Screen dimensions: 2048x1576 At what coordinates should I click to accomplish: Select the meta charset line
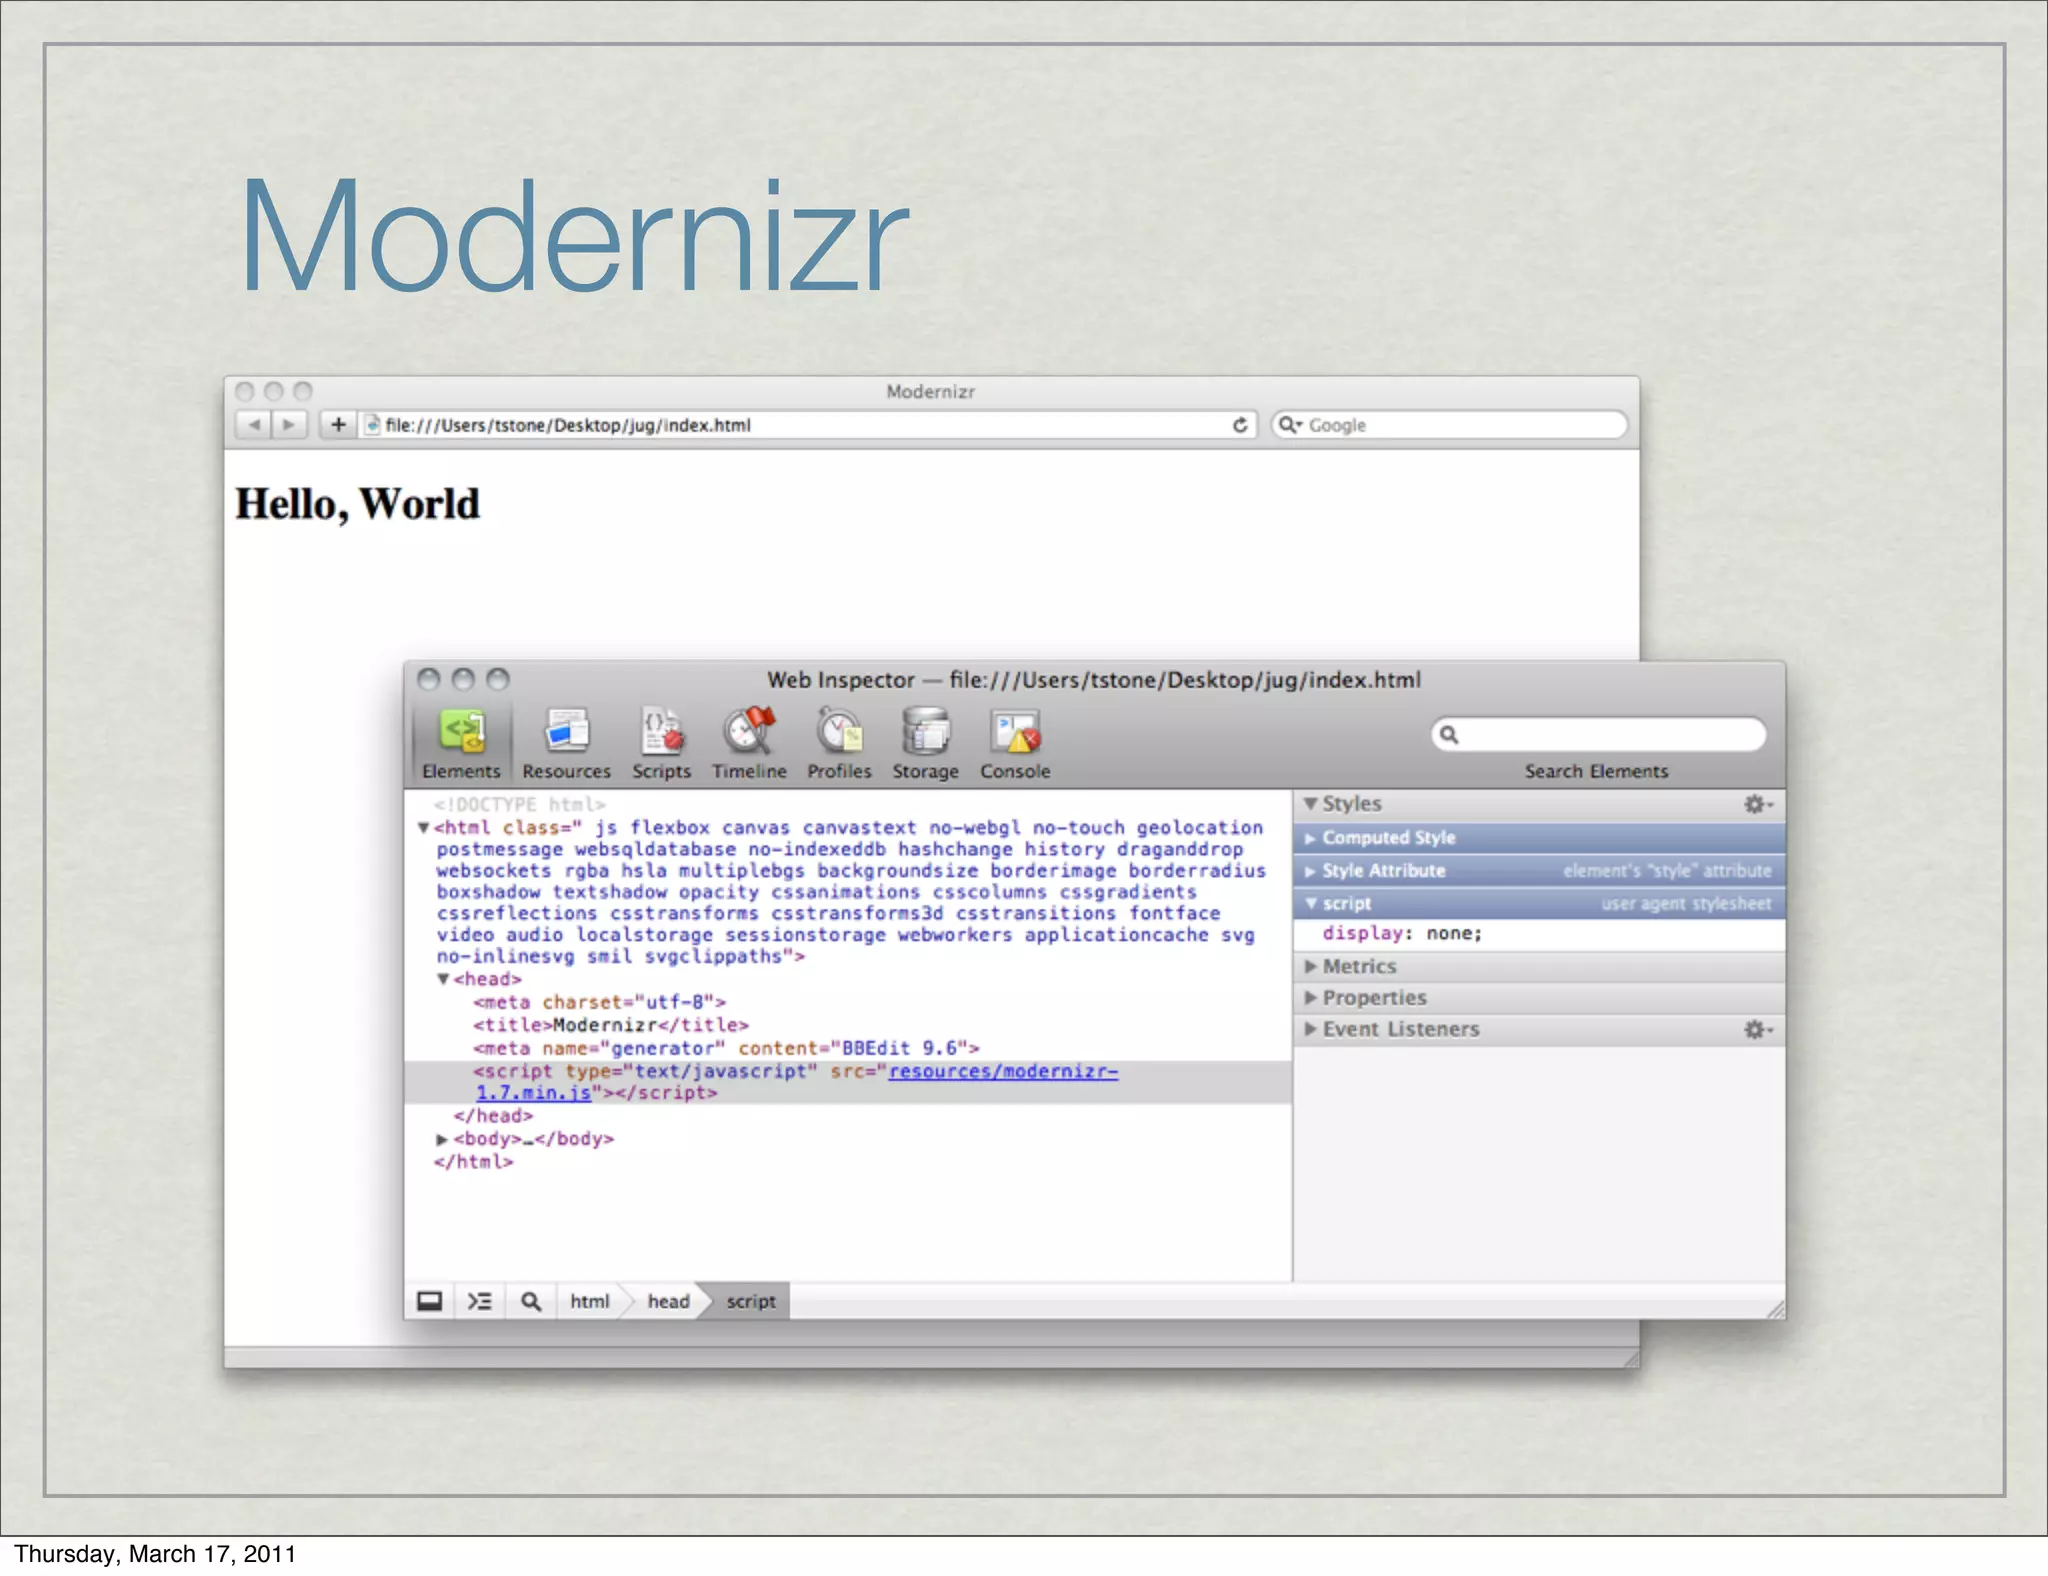pos(599,1002)
